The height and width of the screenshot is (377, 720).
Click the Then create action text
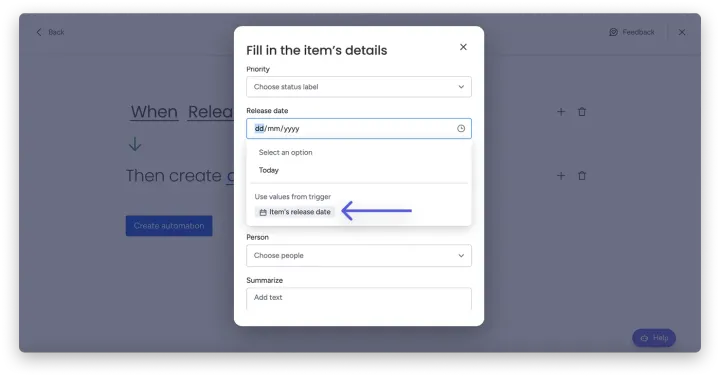(174, 175)
